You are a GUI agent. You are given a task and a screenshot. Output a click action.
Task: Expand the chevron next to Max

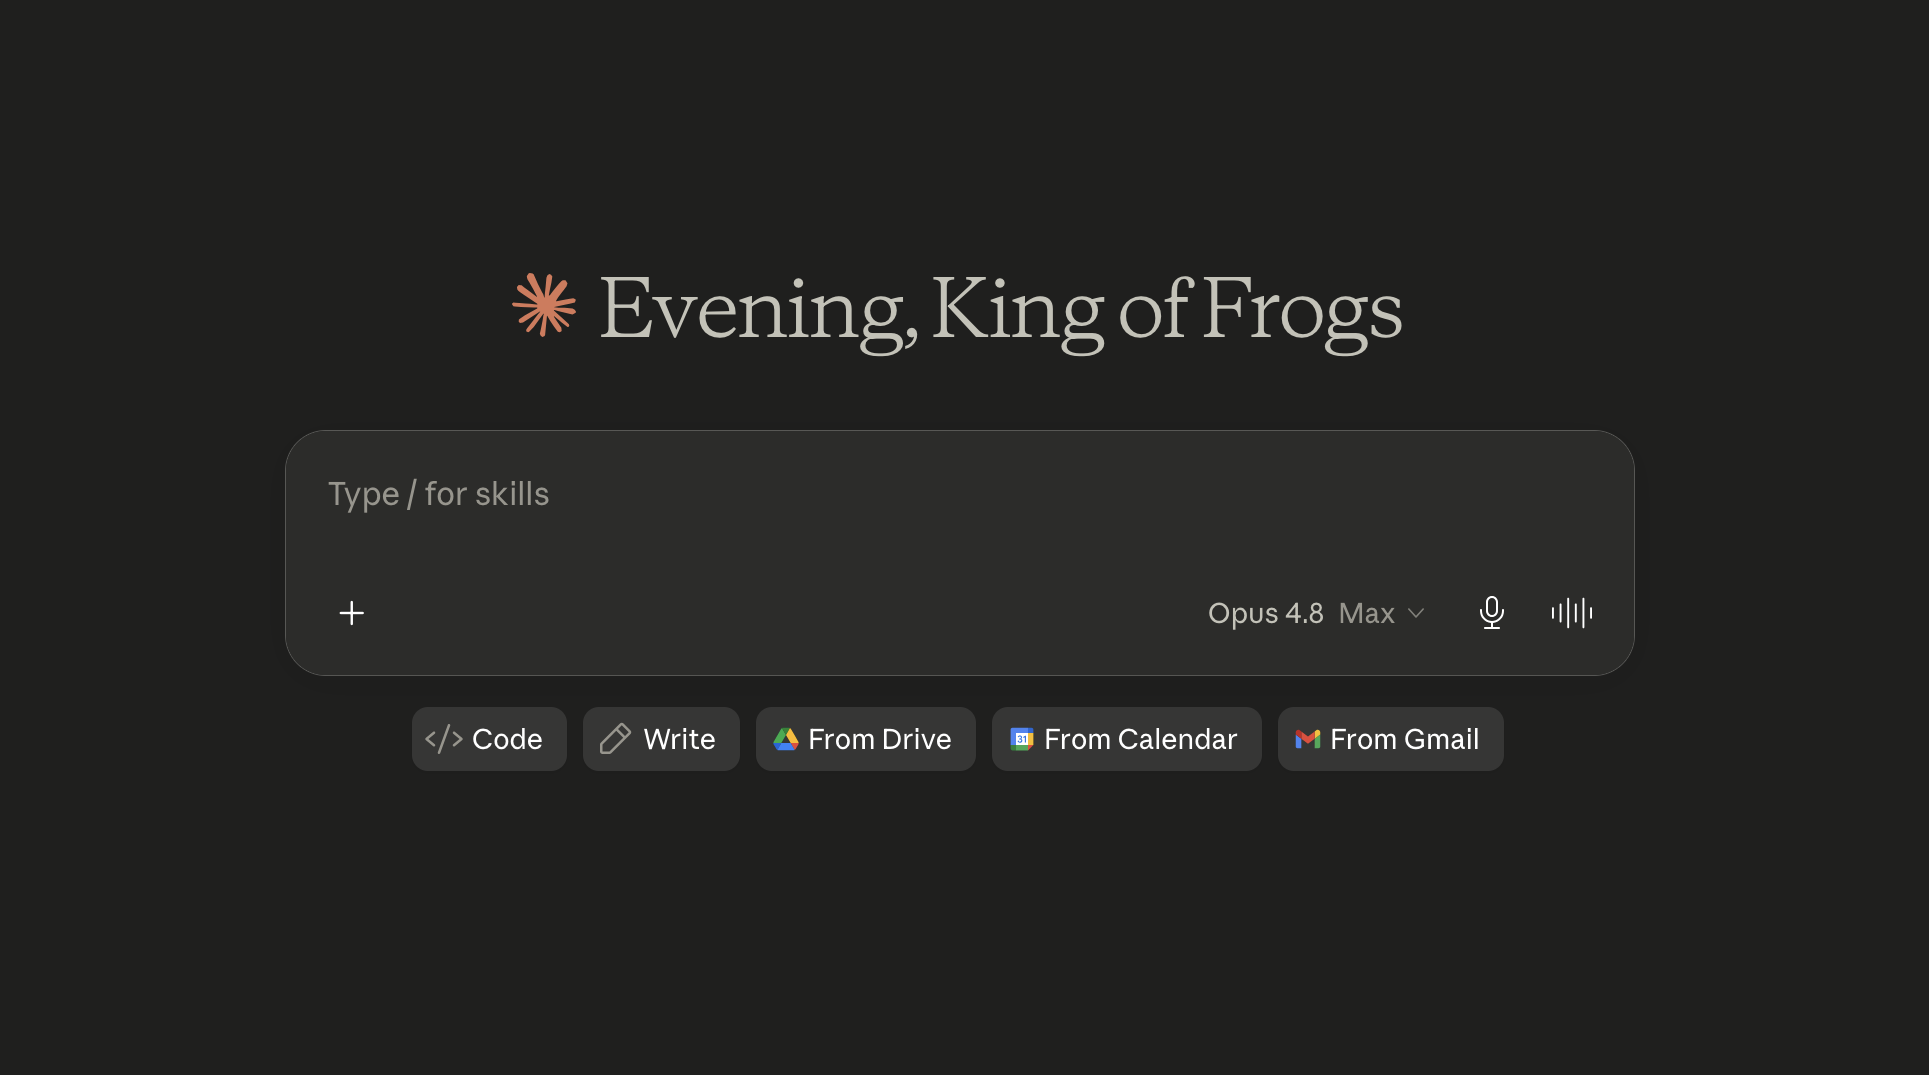tap(1416, 613)
